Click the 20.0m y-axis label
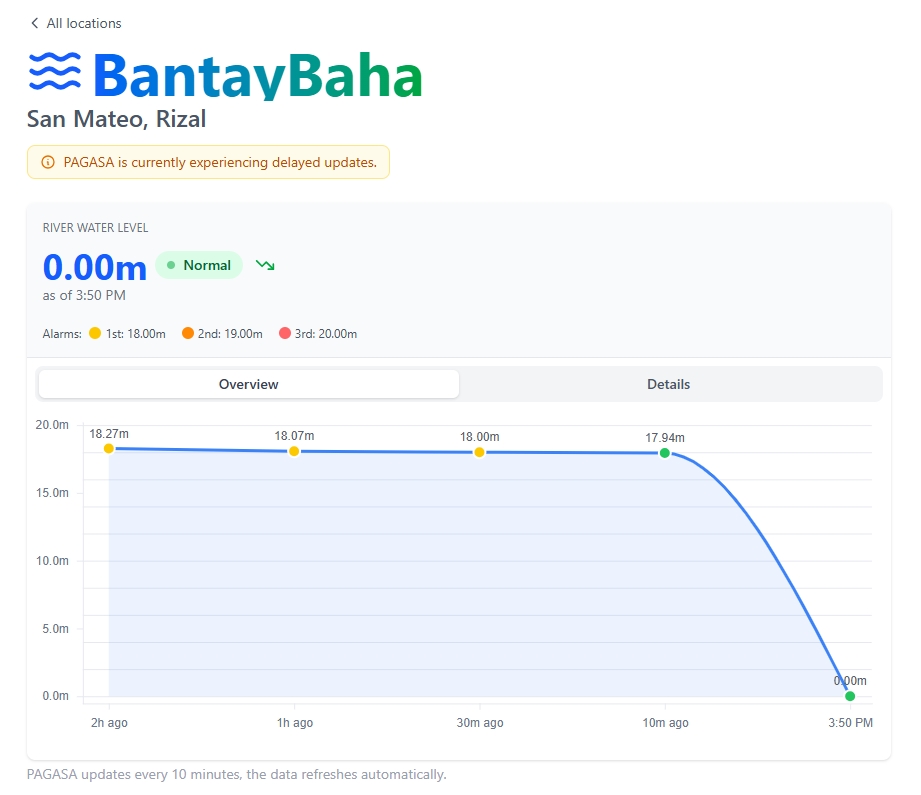 pyautogui.click(x=52, y=425)
